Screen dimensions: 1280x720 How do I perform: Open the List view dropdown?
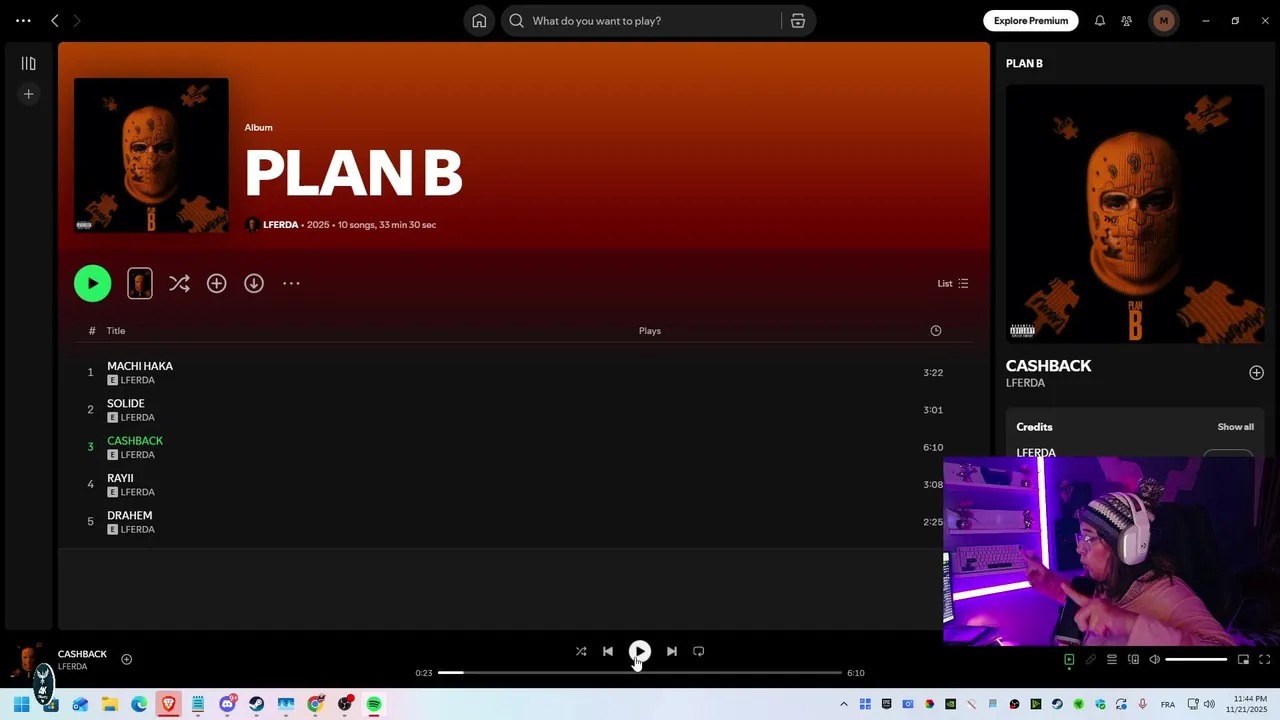952,284
